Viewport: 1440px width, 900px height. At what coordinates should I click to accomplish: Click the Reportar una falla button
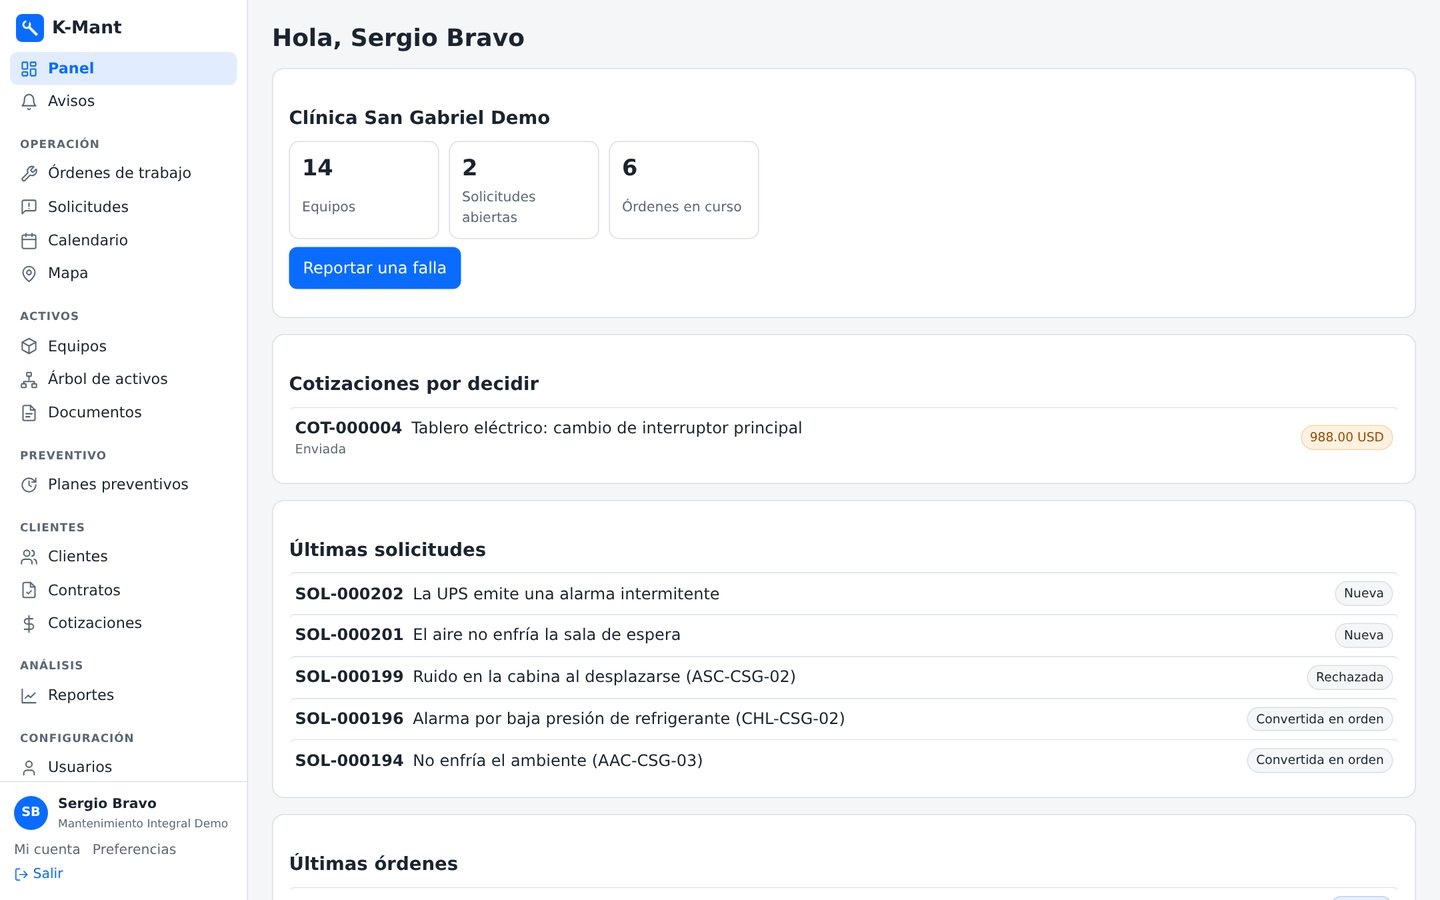point(375,268)
